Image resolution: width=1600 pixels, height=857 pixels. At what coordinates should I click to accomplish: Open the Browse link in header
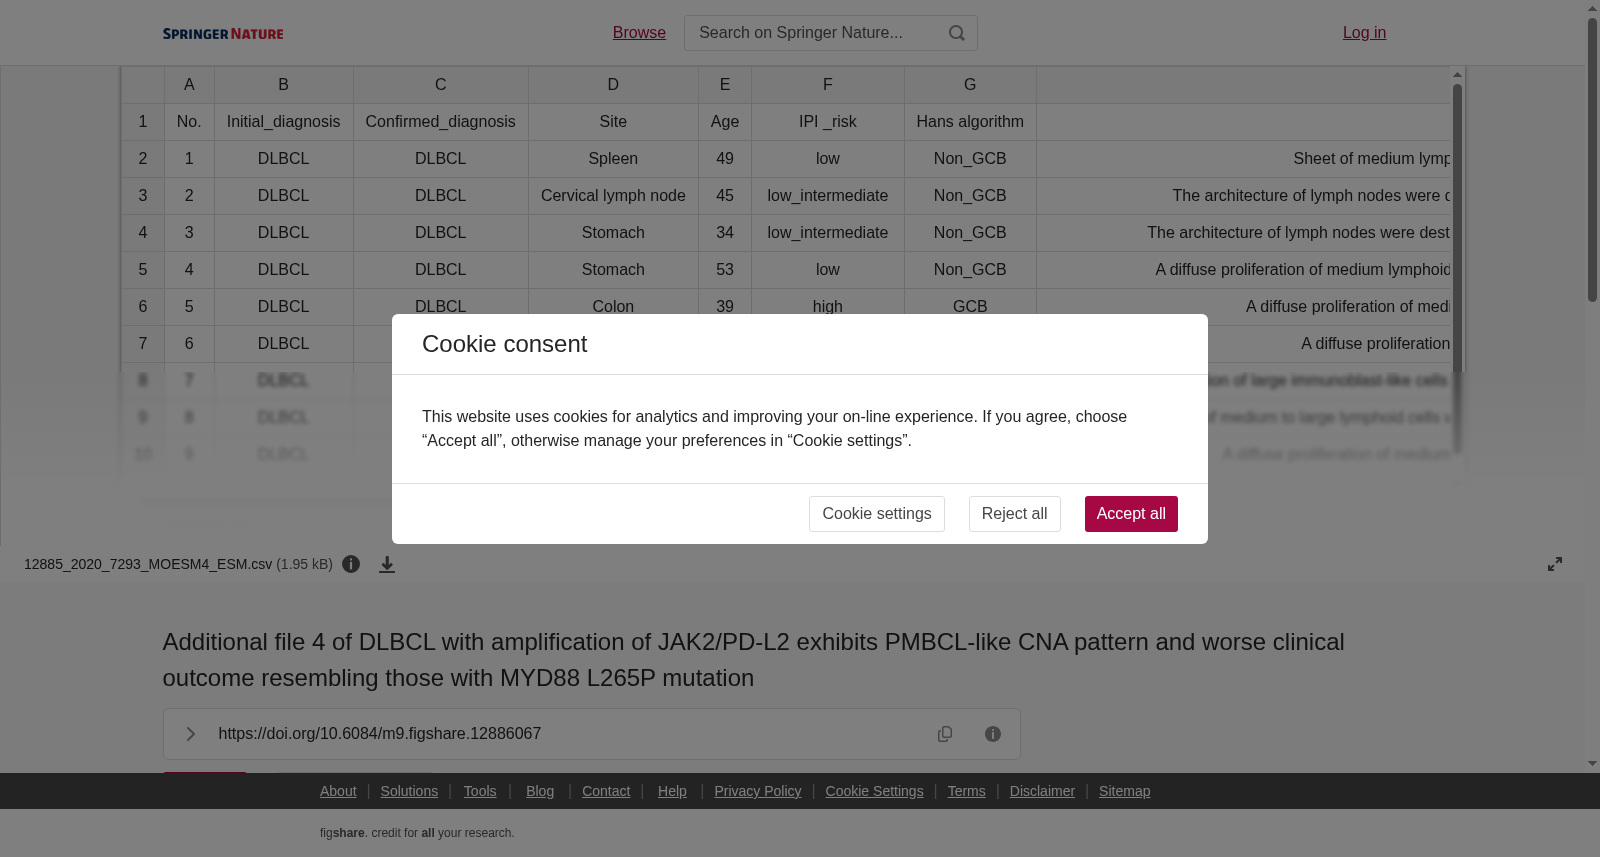639,33
